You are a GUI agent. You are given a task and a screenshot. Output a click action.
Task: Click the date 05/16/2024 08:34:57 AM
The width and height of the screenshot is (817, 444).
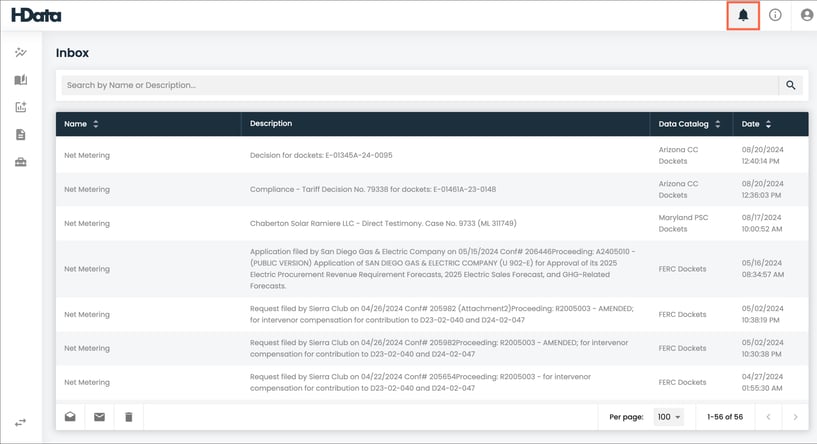763,269
